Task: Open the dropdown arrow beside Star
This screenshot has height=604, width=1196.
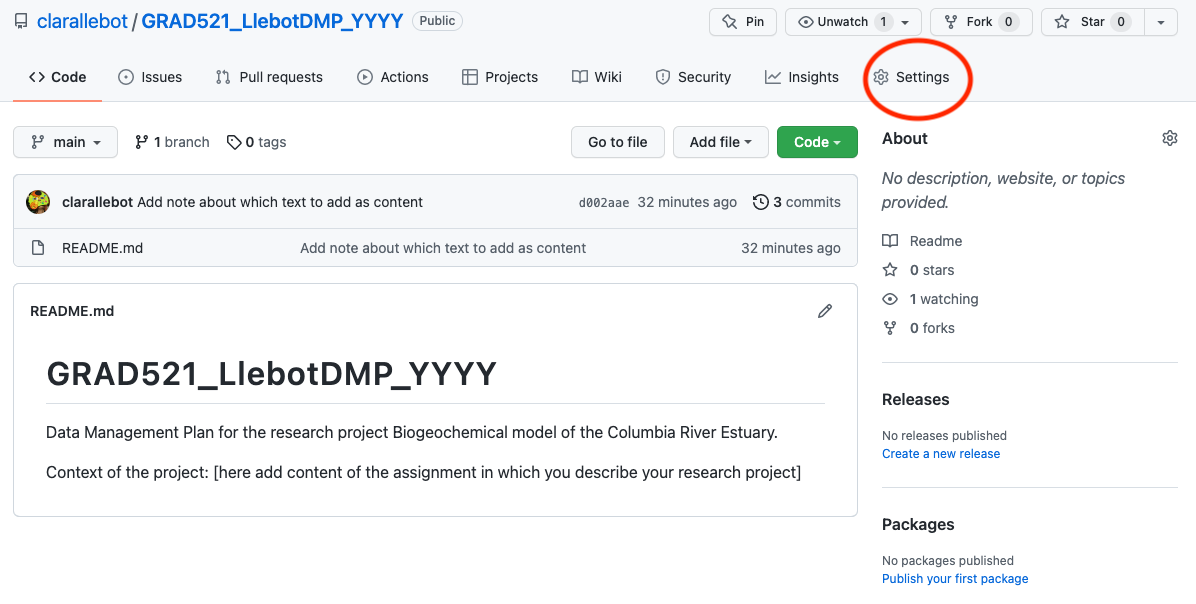Action: 1160,22
